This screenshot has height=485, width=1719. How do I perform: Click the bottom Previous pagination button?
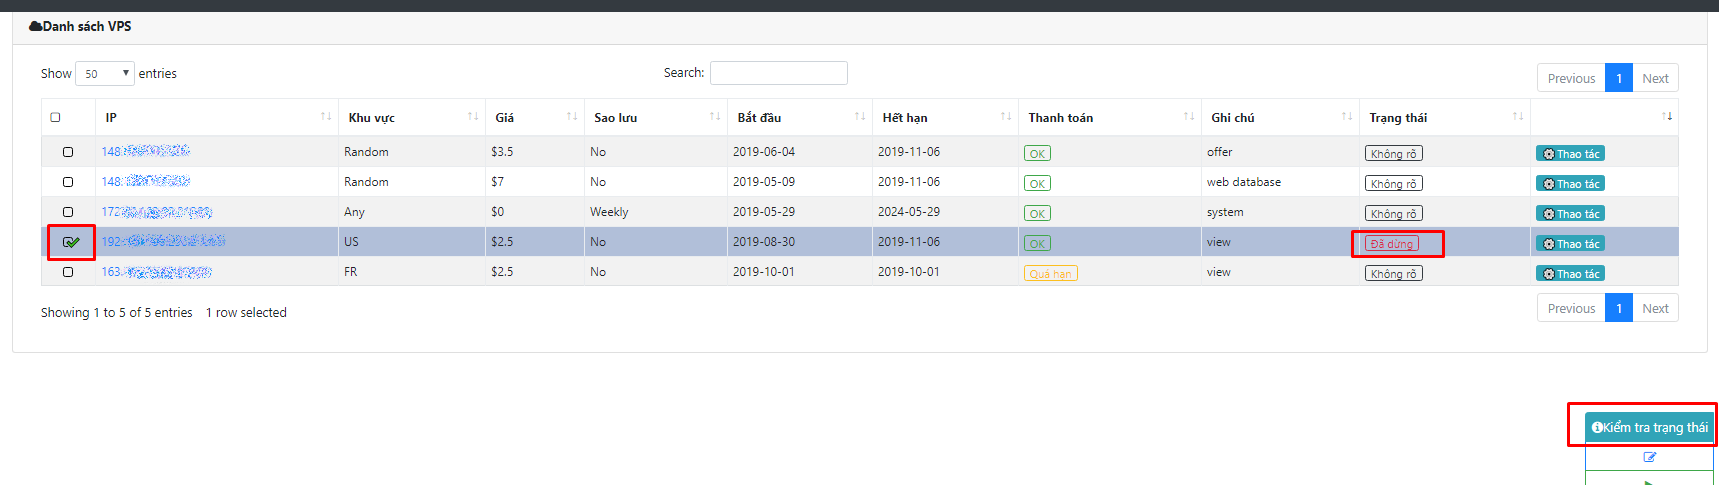1571,308
